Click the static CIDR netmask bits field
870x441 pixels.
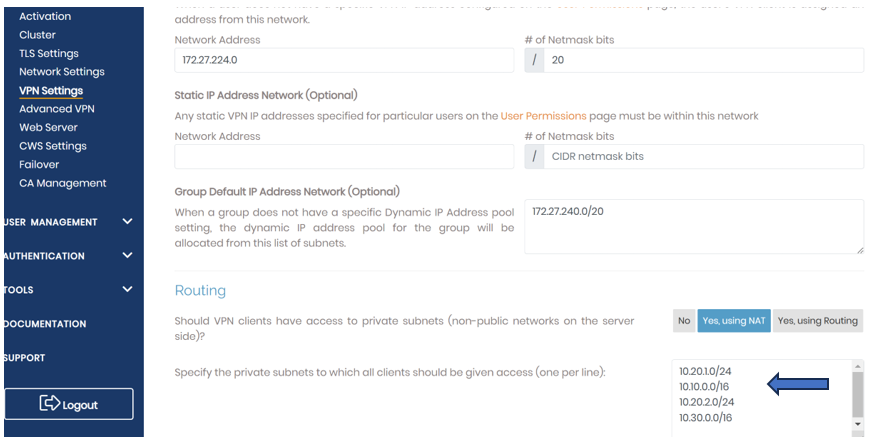(704, 156)
